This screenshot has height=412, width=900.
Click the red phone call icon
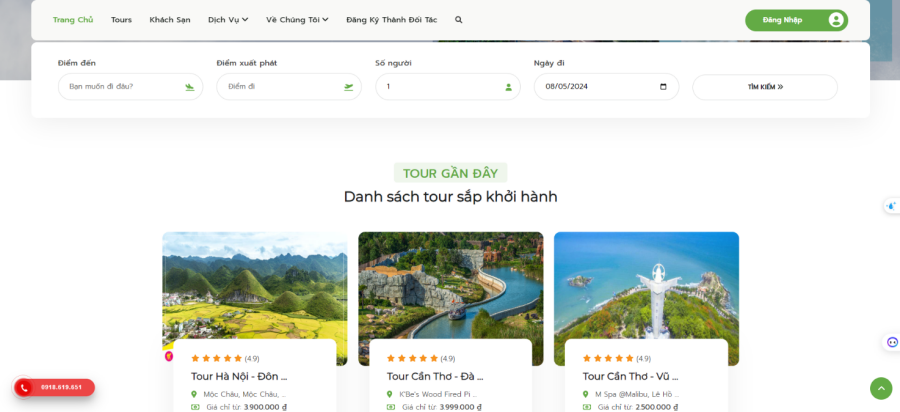coord(24,388)
